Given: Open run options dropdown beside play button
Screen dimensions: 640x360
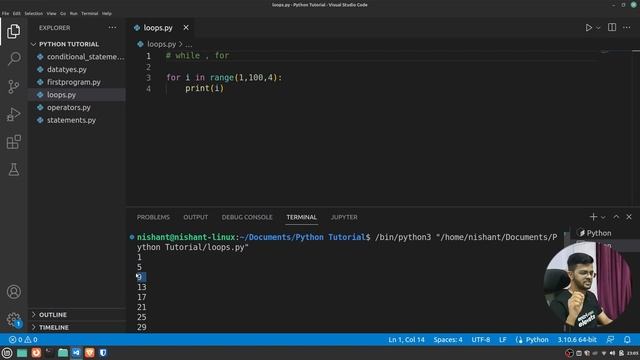Looking at the screenshot, I should (x=598, y=28).
